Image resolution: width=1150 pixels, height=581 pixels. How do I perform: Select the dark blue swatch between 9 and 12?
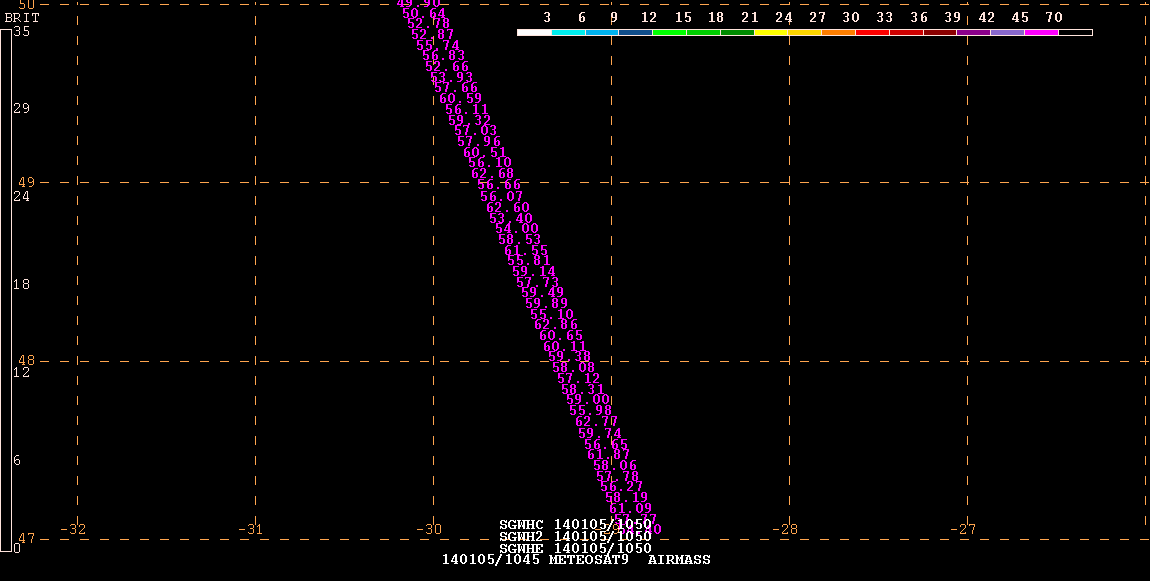click(x=636, y=32)
